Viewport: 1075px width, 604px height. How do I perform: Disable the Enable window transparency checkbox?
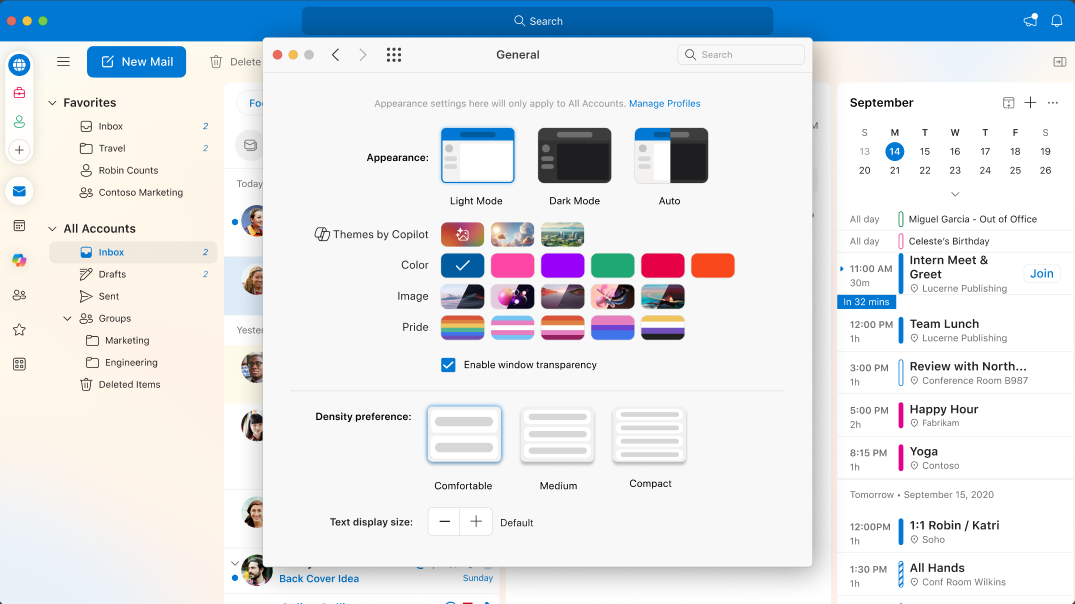(449, 365)
